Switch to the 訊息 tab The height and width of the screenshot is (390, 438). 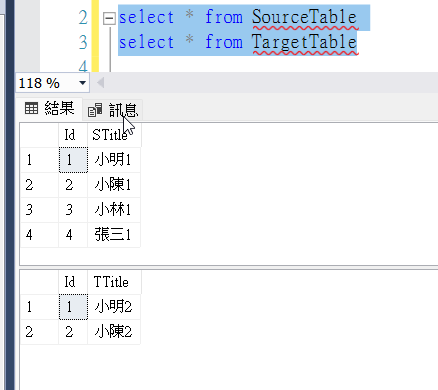(x=113, y=110)
